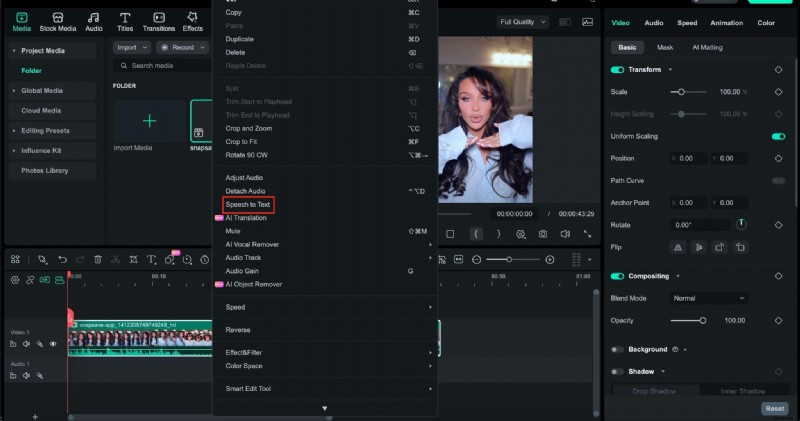This screenshot has height=421, width=800.
Task: Toggle the Transform switch
Action: coord(617,70)
